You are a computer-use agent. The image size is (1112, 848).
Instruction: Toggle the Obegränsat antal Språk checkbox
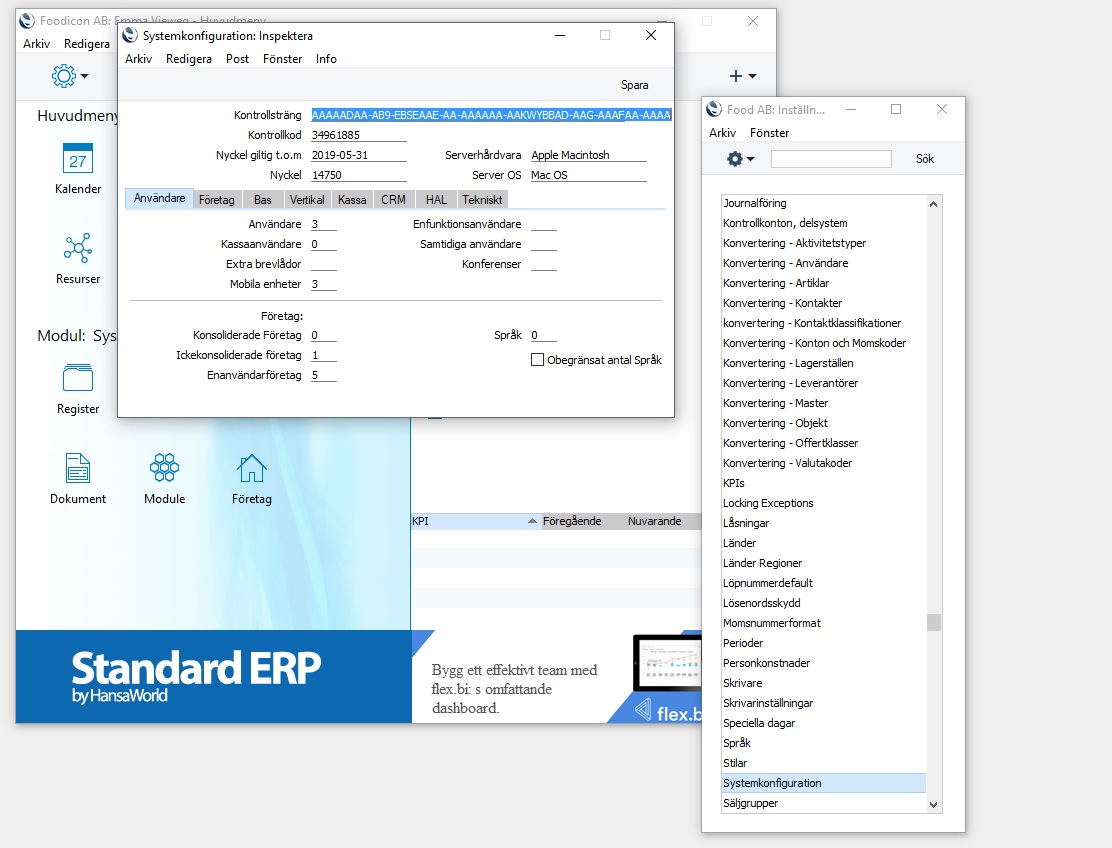coord(538,359)
